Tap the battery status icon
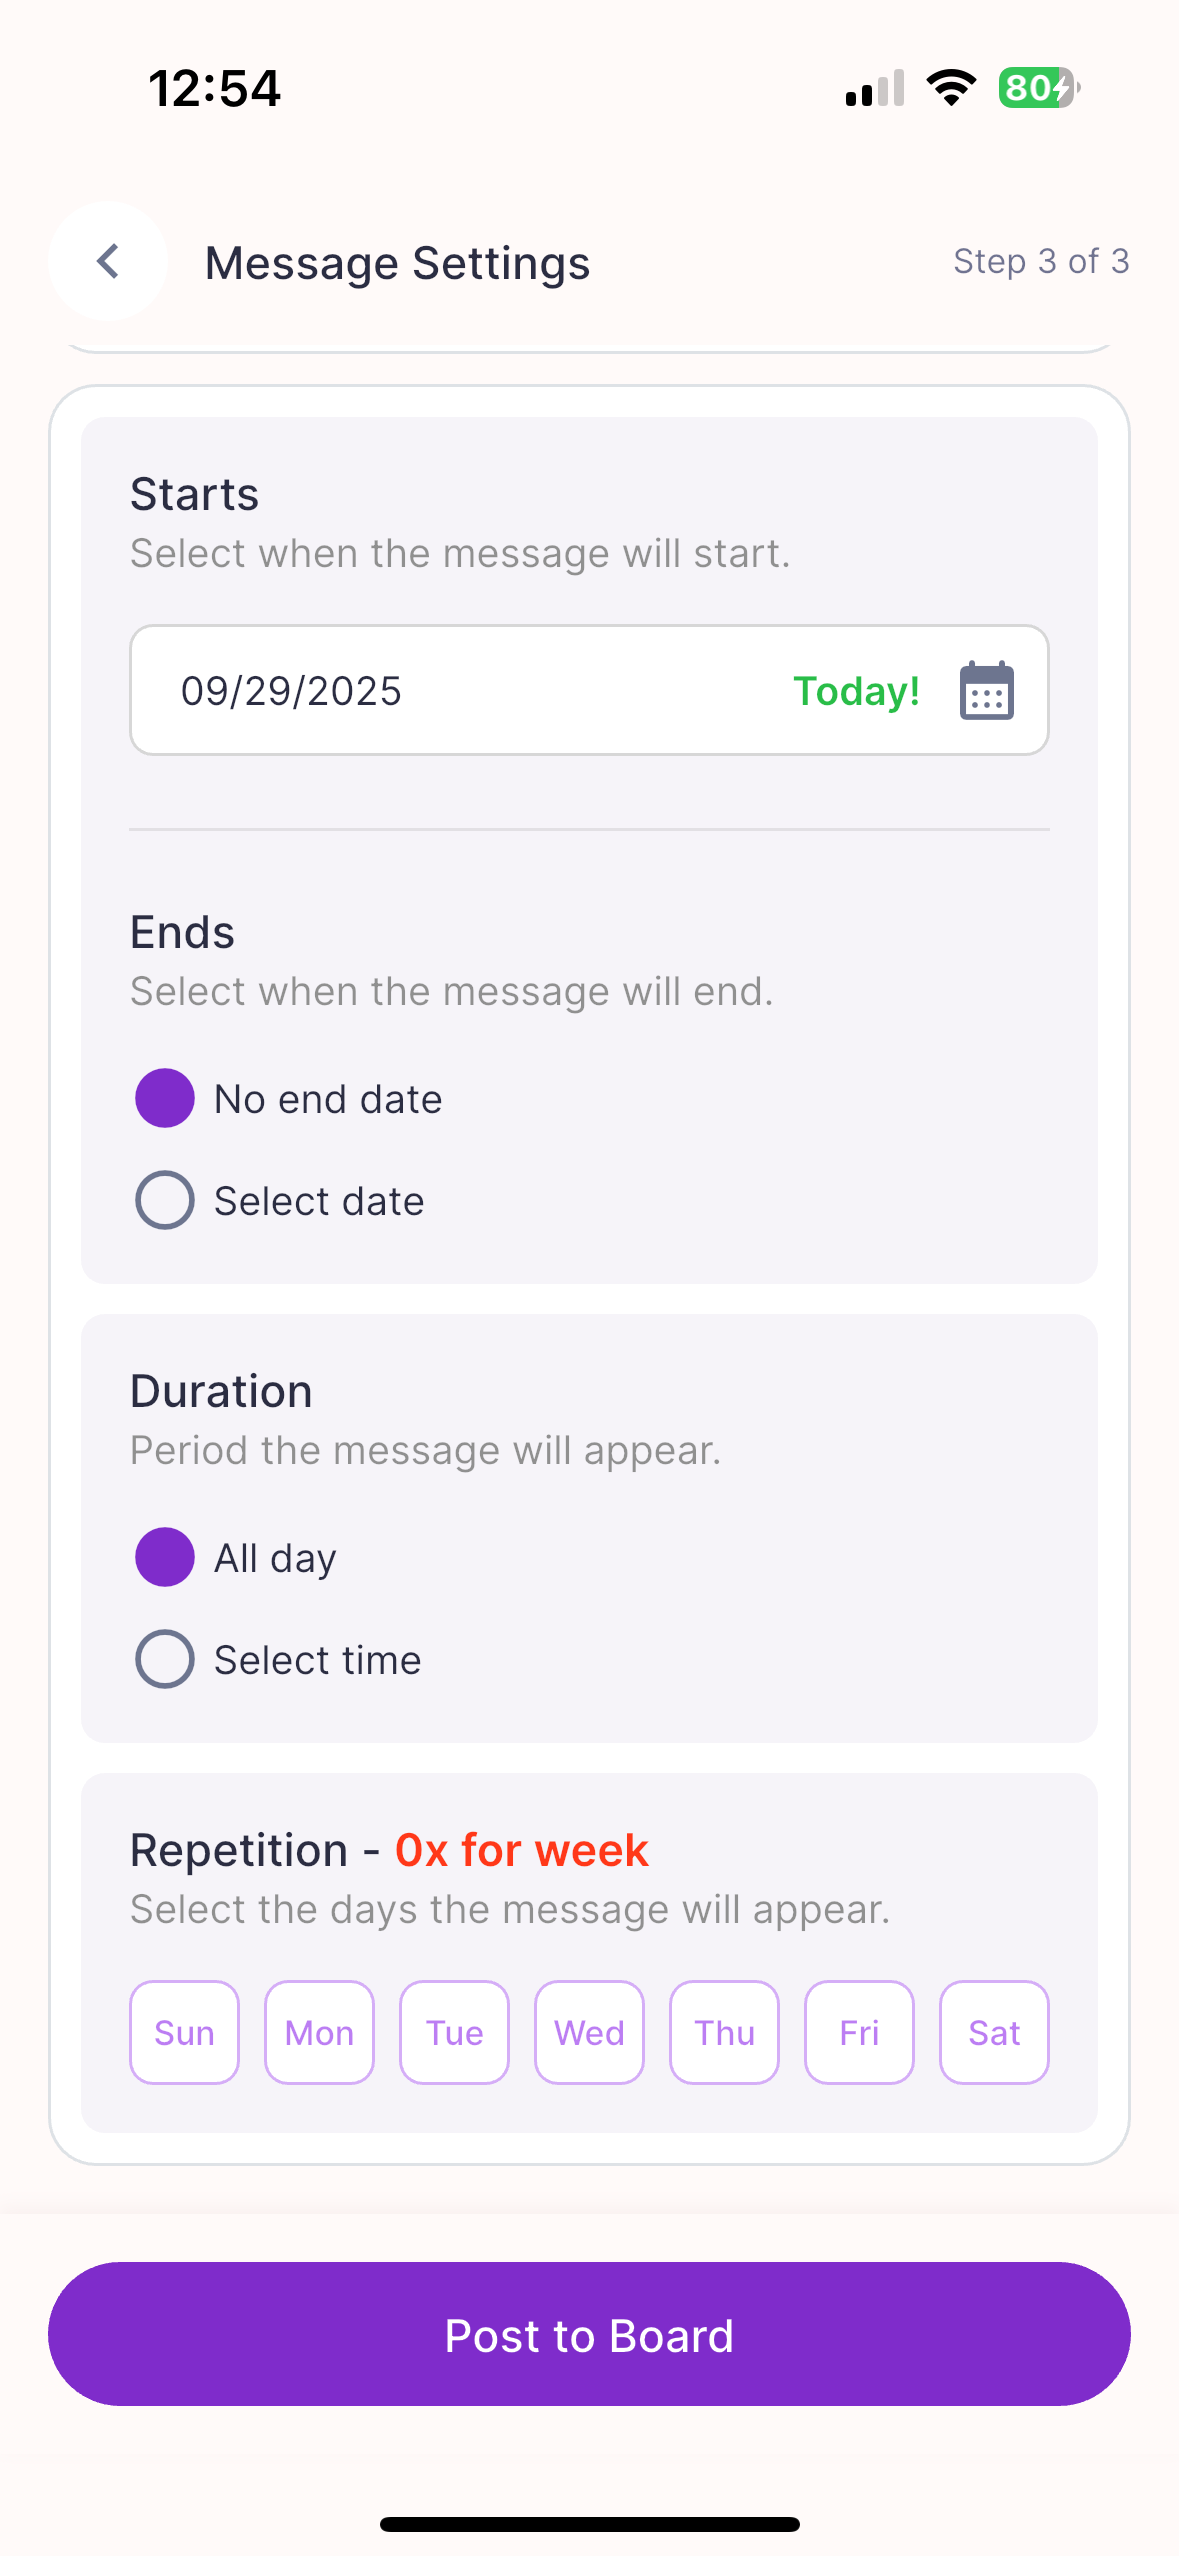Screen dimensions: 1179x2556 [x=1038, y=88]
